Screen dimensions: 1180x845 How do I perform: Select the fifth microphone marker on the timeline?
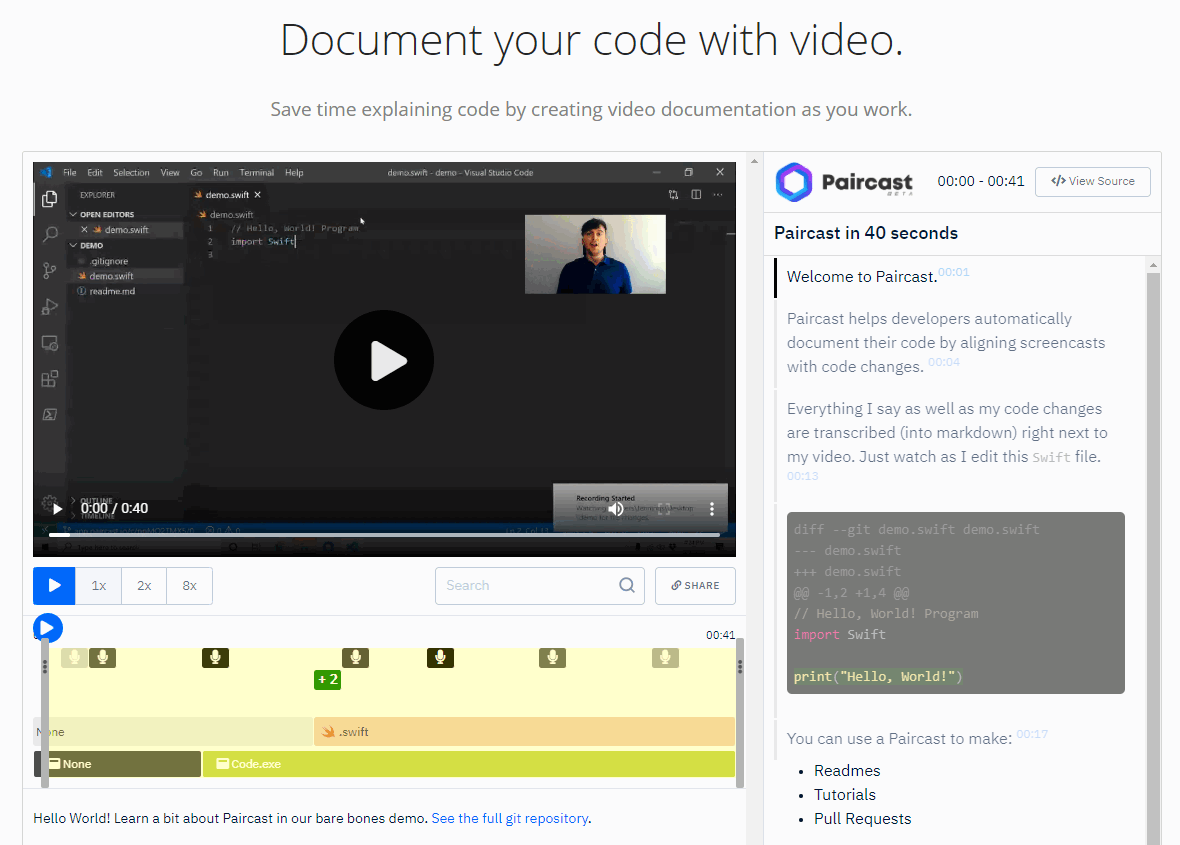click(440, 658)
